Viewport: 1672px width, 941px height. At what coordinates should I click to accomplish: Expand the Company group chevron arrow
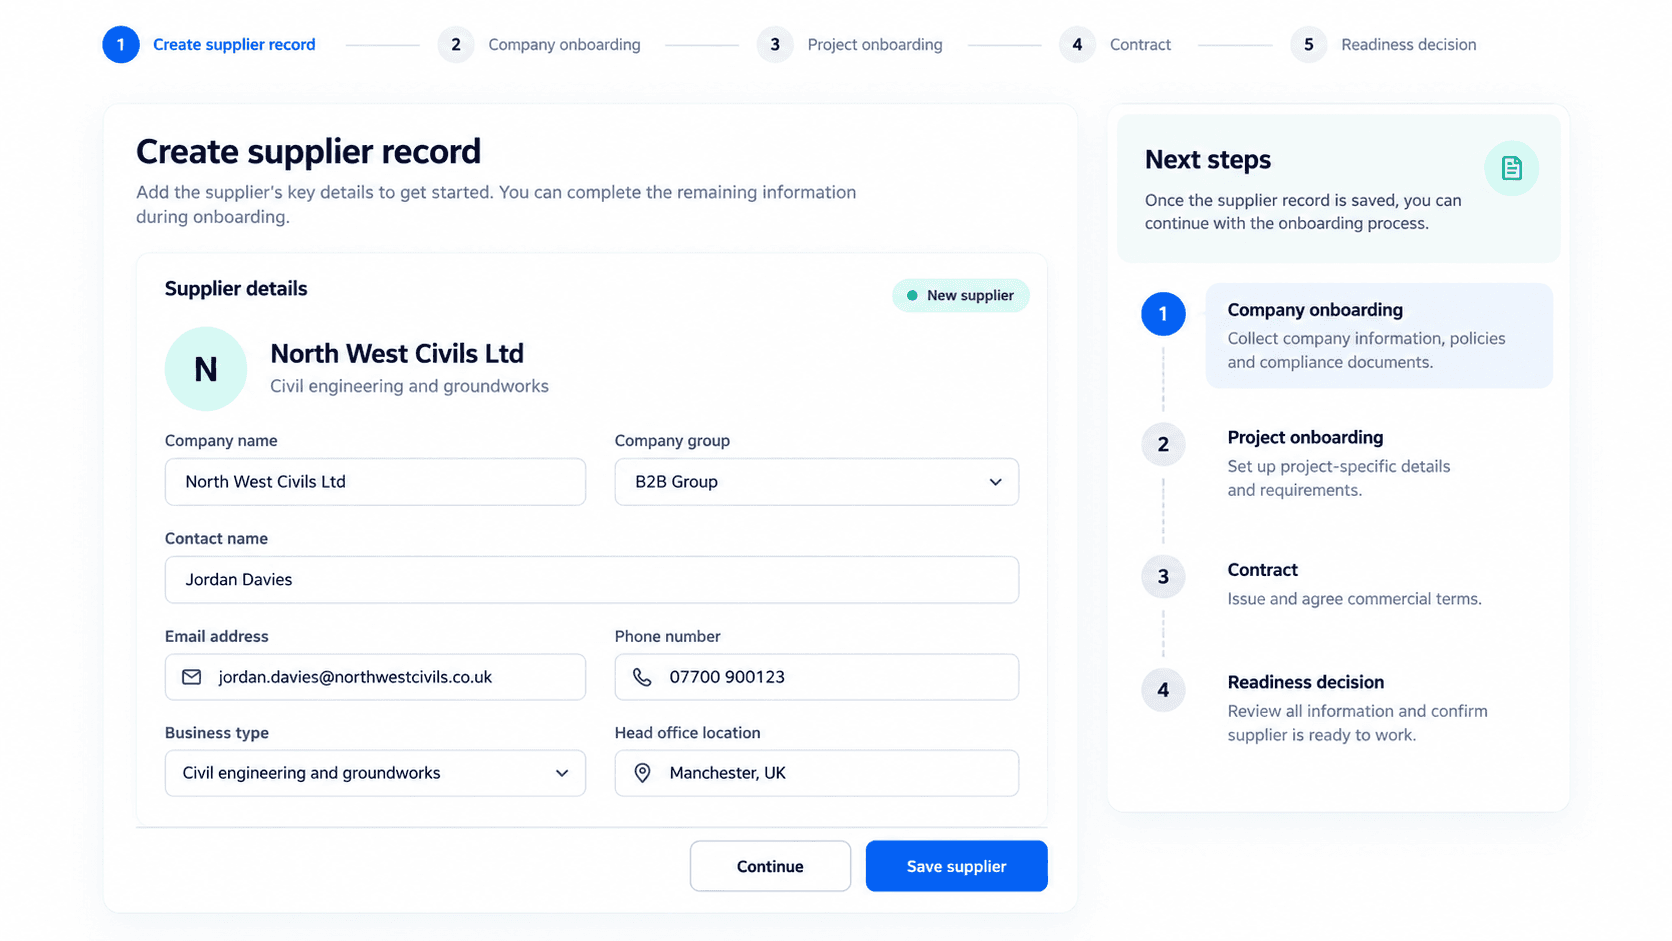[996, 482]
